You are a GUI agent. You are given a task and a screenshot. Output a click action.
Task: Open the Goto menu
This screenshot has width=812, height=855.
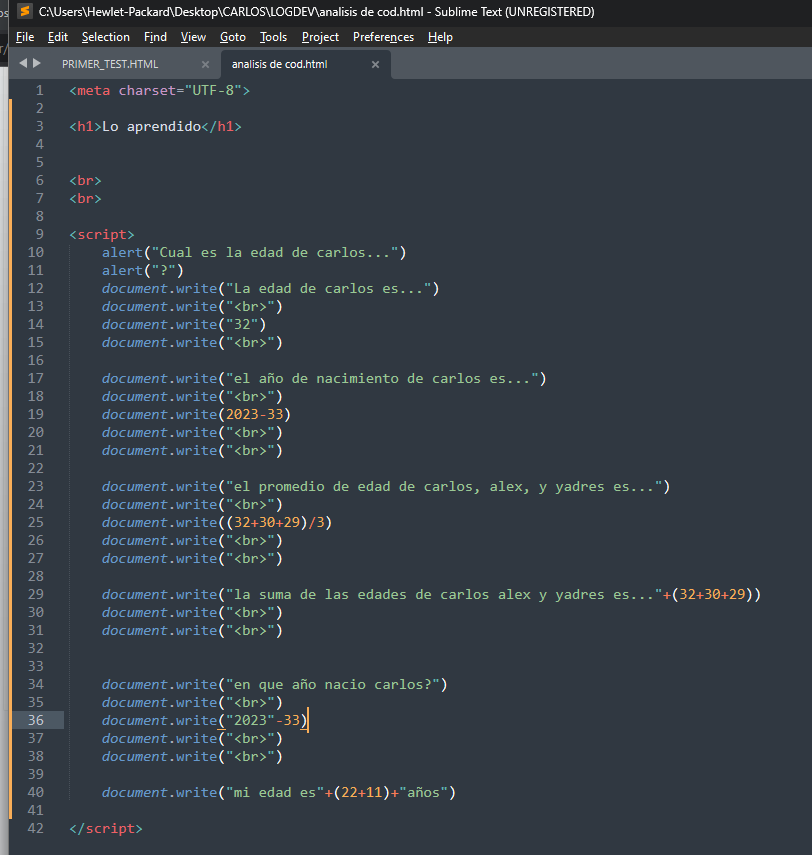click(233, 37)
